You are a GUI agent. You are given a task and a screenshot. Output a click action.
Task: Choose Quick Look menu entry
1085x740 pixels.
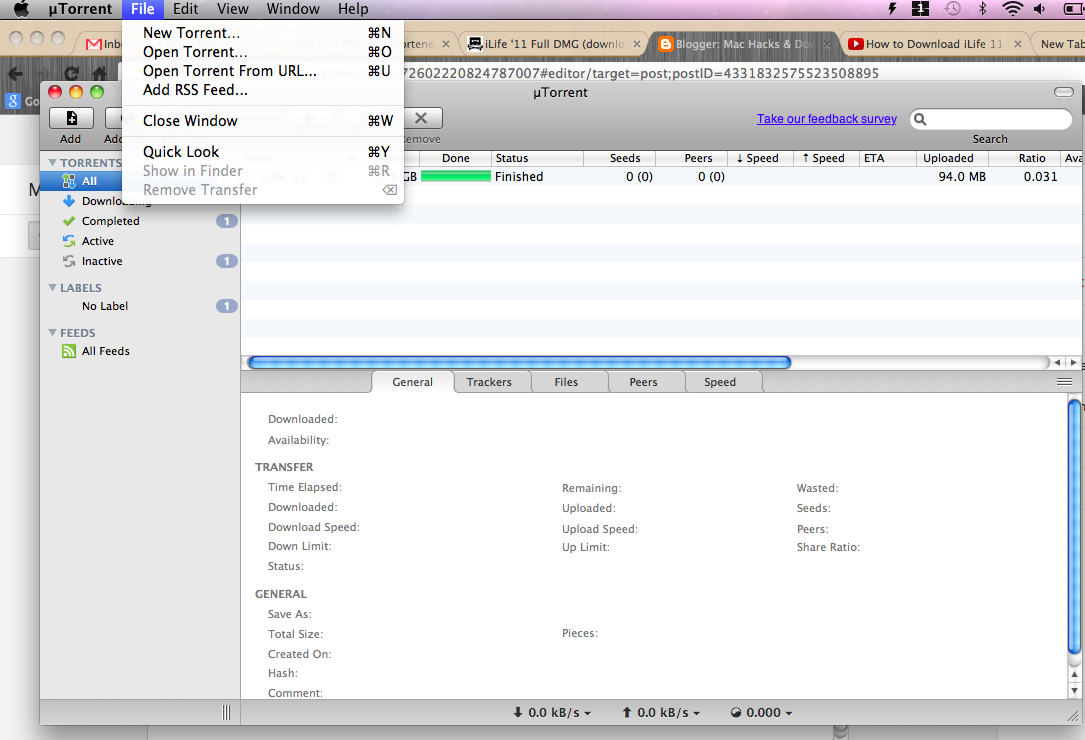click(263, 152)
